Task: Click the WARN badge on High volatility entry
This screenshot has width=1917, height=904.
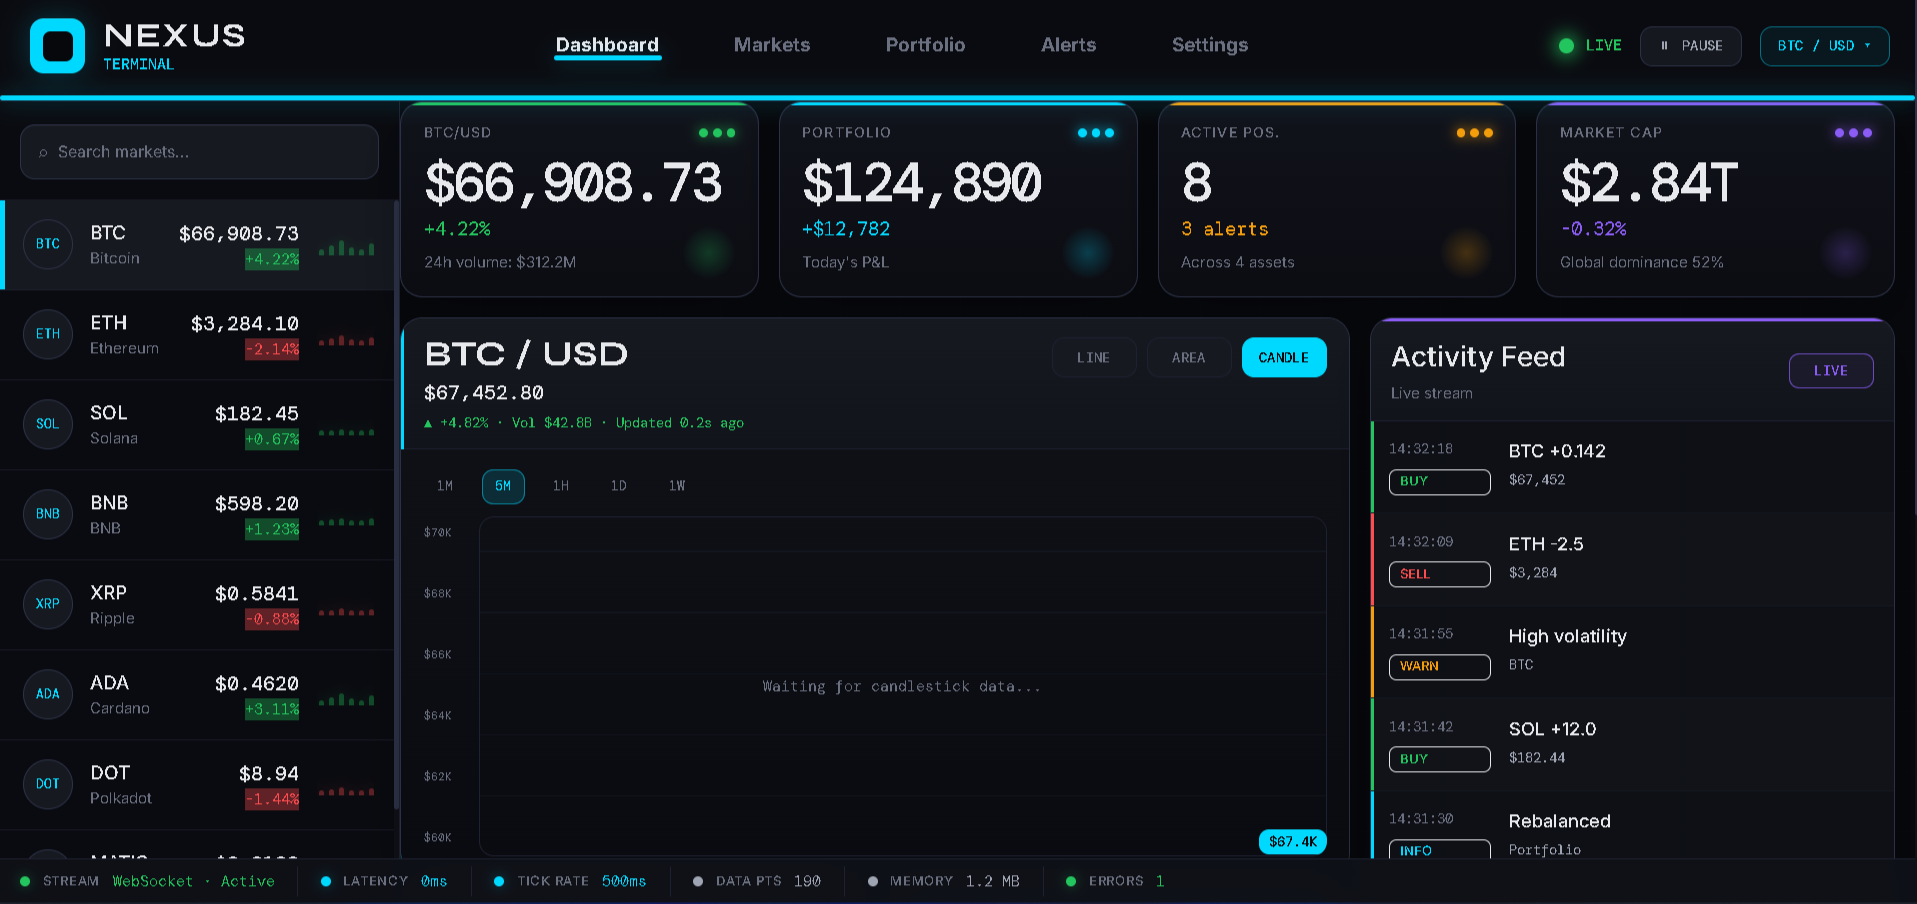Action: tap(1439, 667)
